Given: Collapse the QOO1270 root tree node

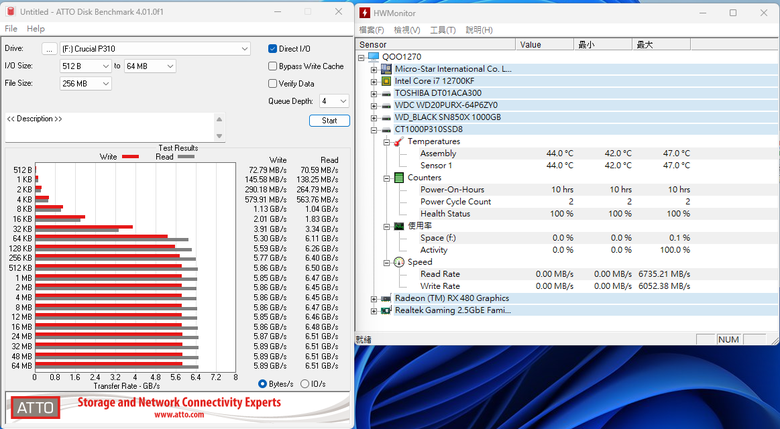Looking at the screenshot, I should [361, 57].
